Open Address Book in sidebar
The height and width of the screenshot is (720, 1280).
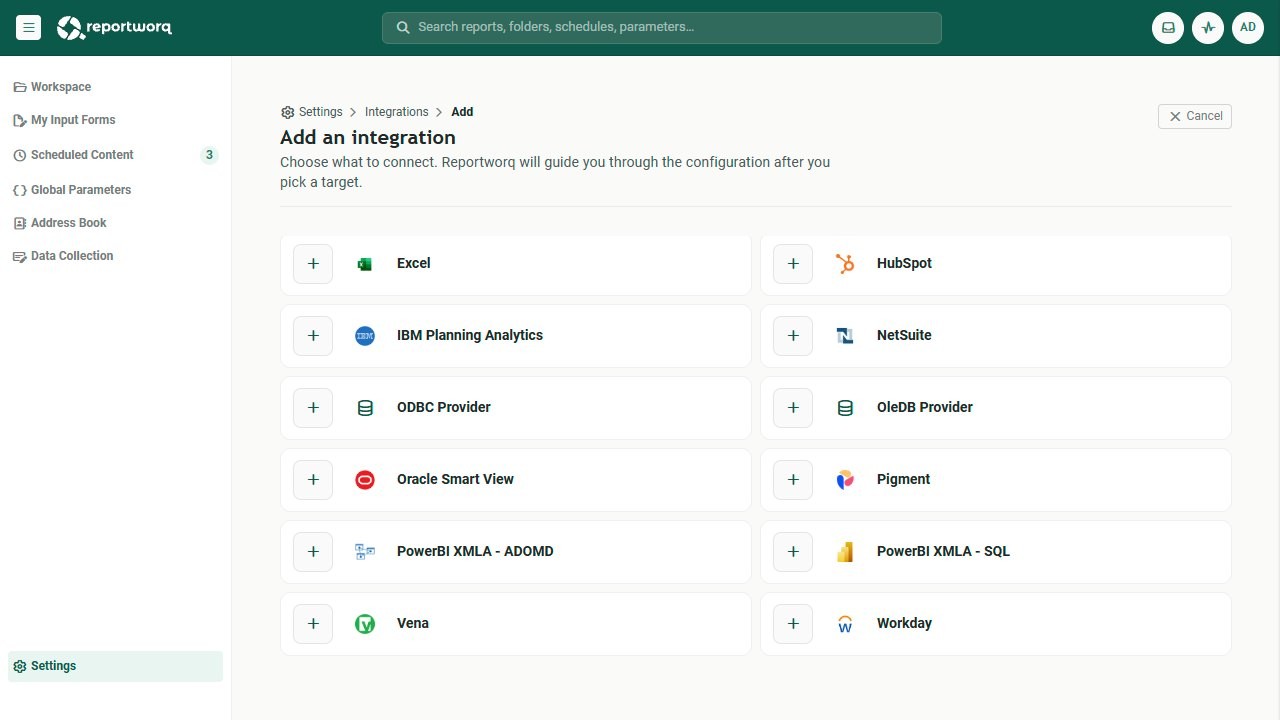[x=116, y=223]
